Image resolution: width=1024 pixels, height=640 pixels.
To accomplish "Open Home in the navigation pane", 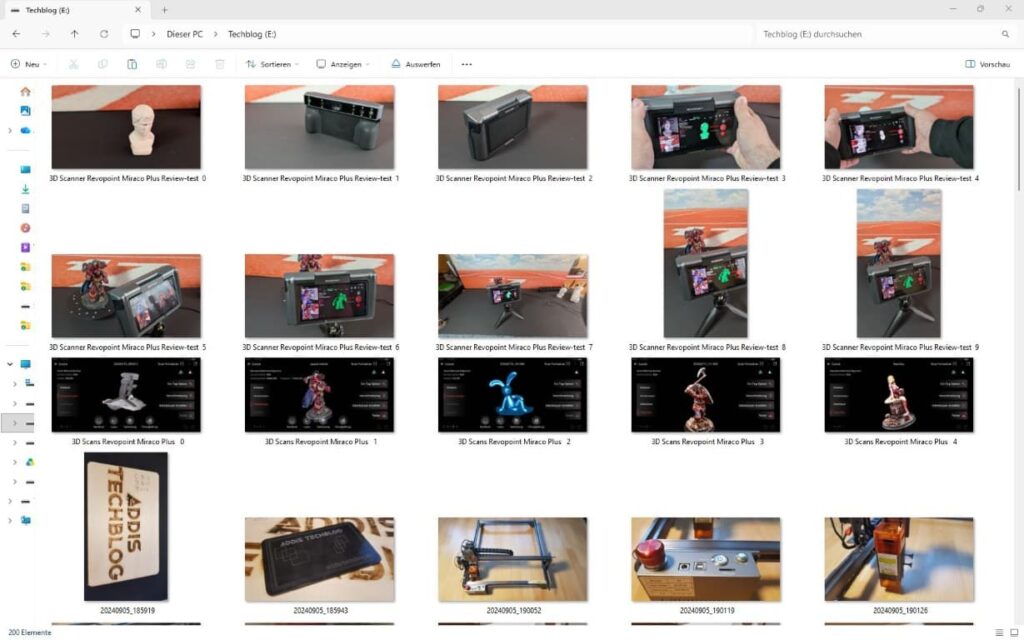I will pos(25,91).
